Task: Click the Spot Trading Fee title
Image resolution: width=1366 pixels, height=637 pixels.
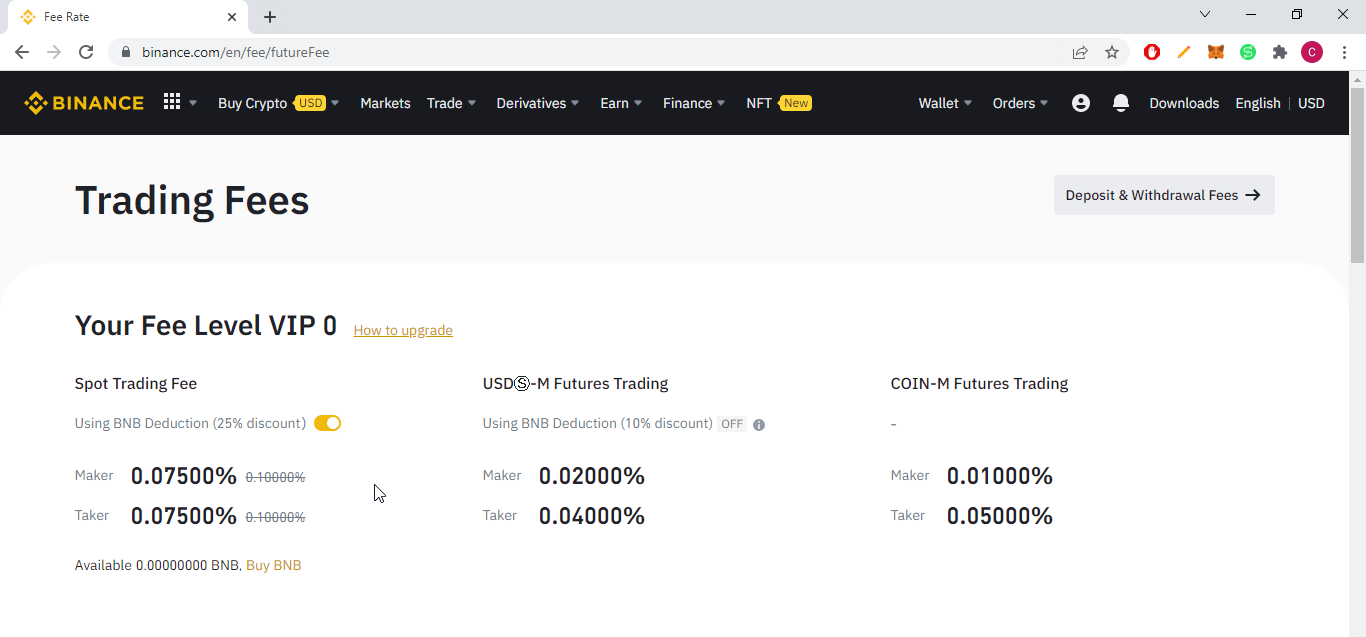Action: point(136,383)
